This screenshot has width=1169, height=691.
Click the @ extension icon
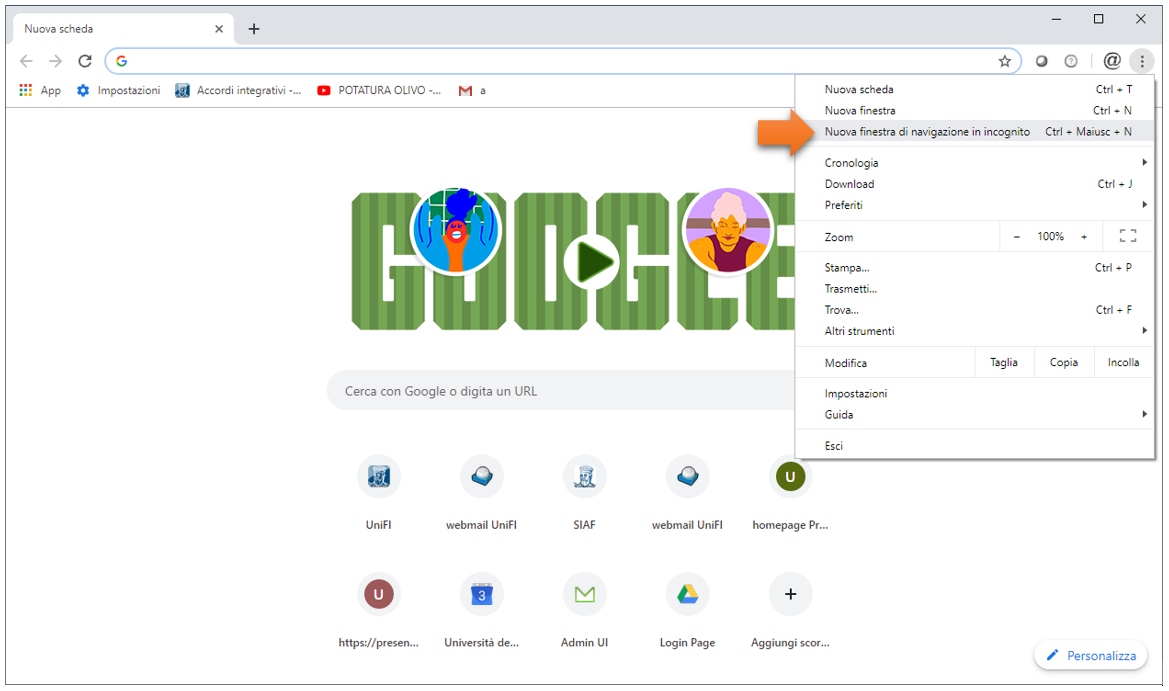tap(1112, 61)
